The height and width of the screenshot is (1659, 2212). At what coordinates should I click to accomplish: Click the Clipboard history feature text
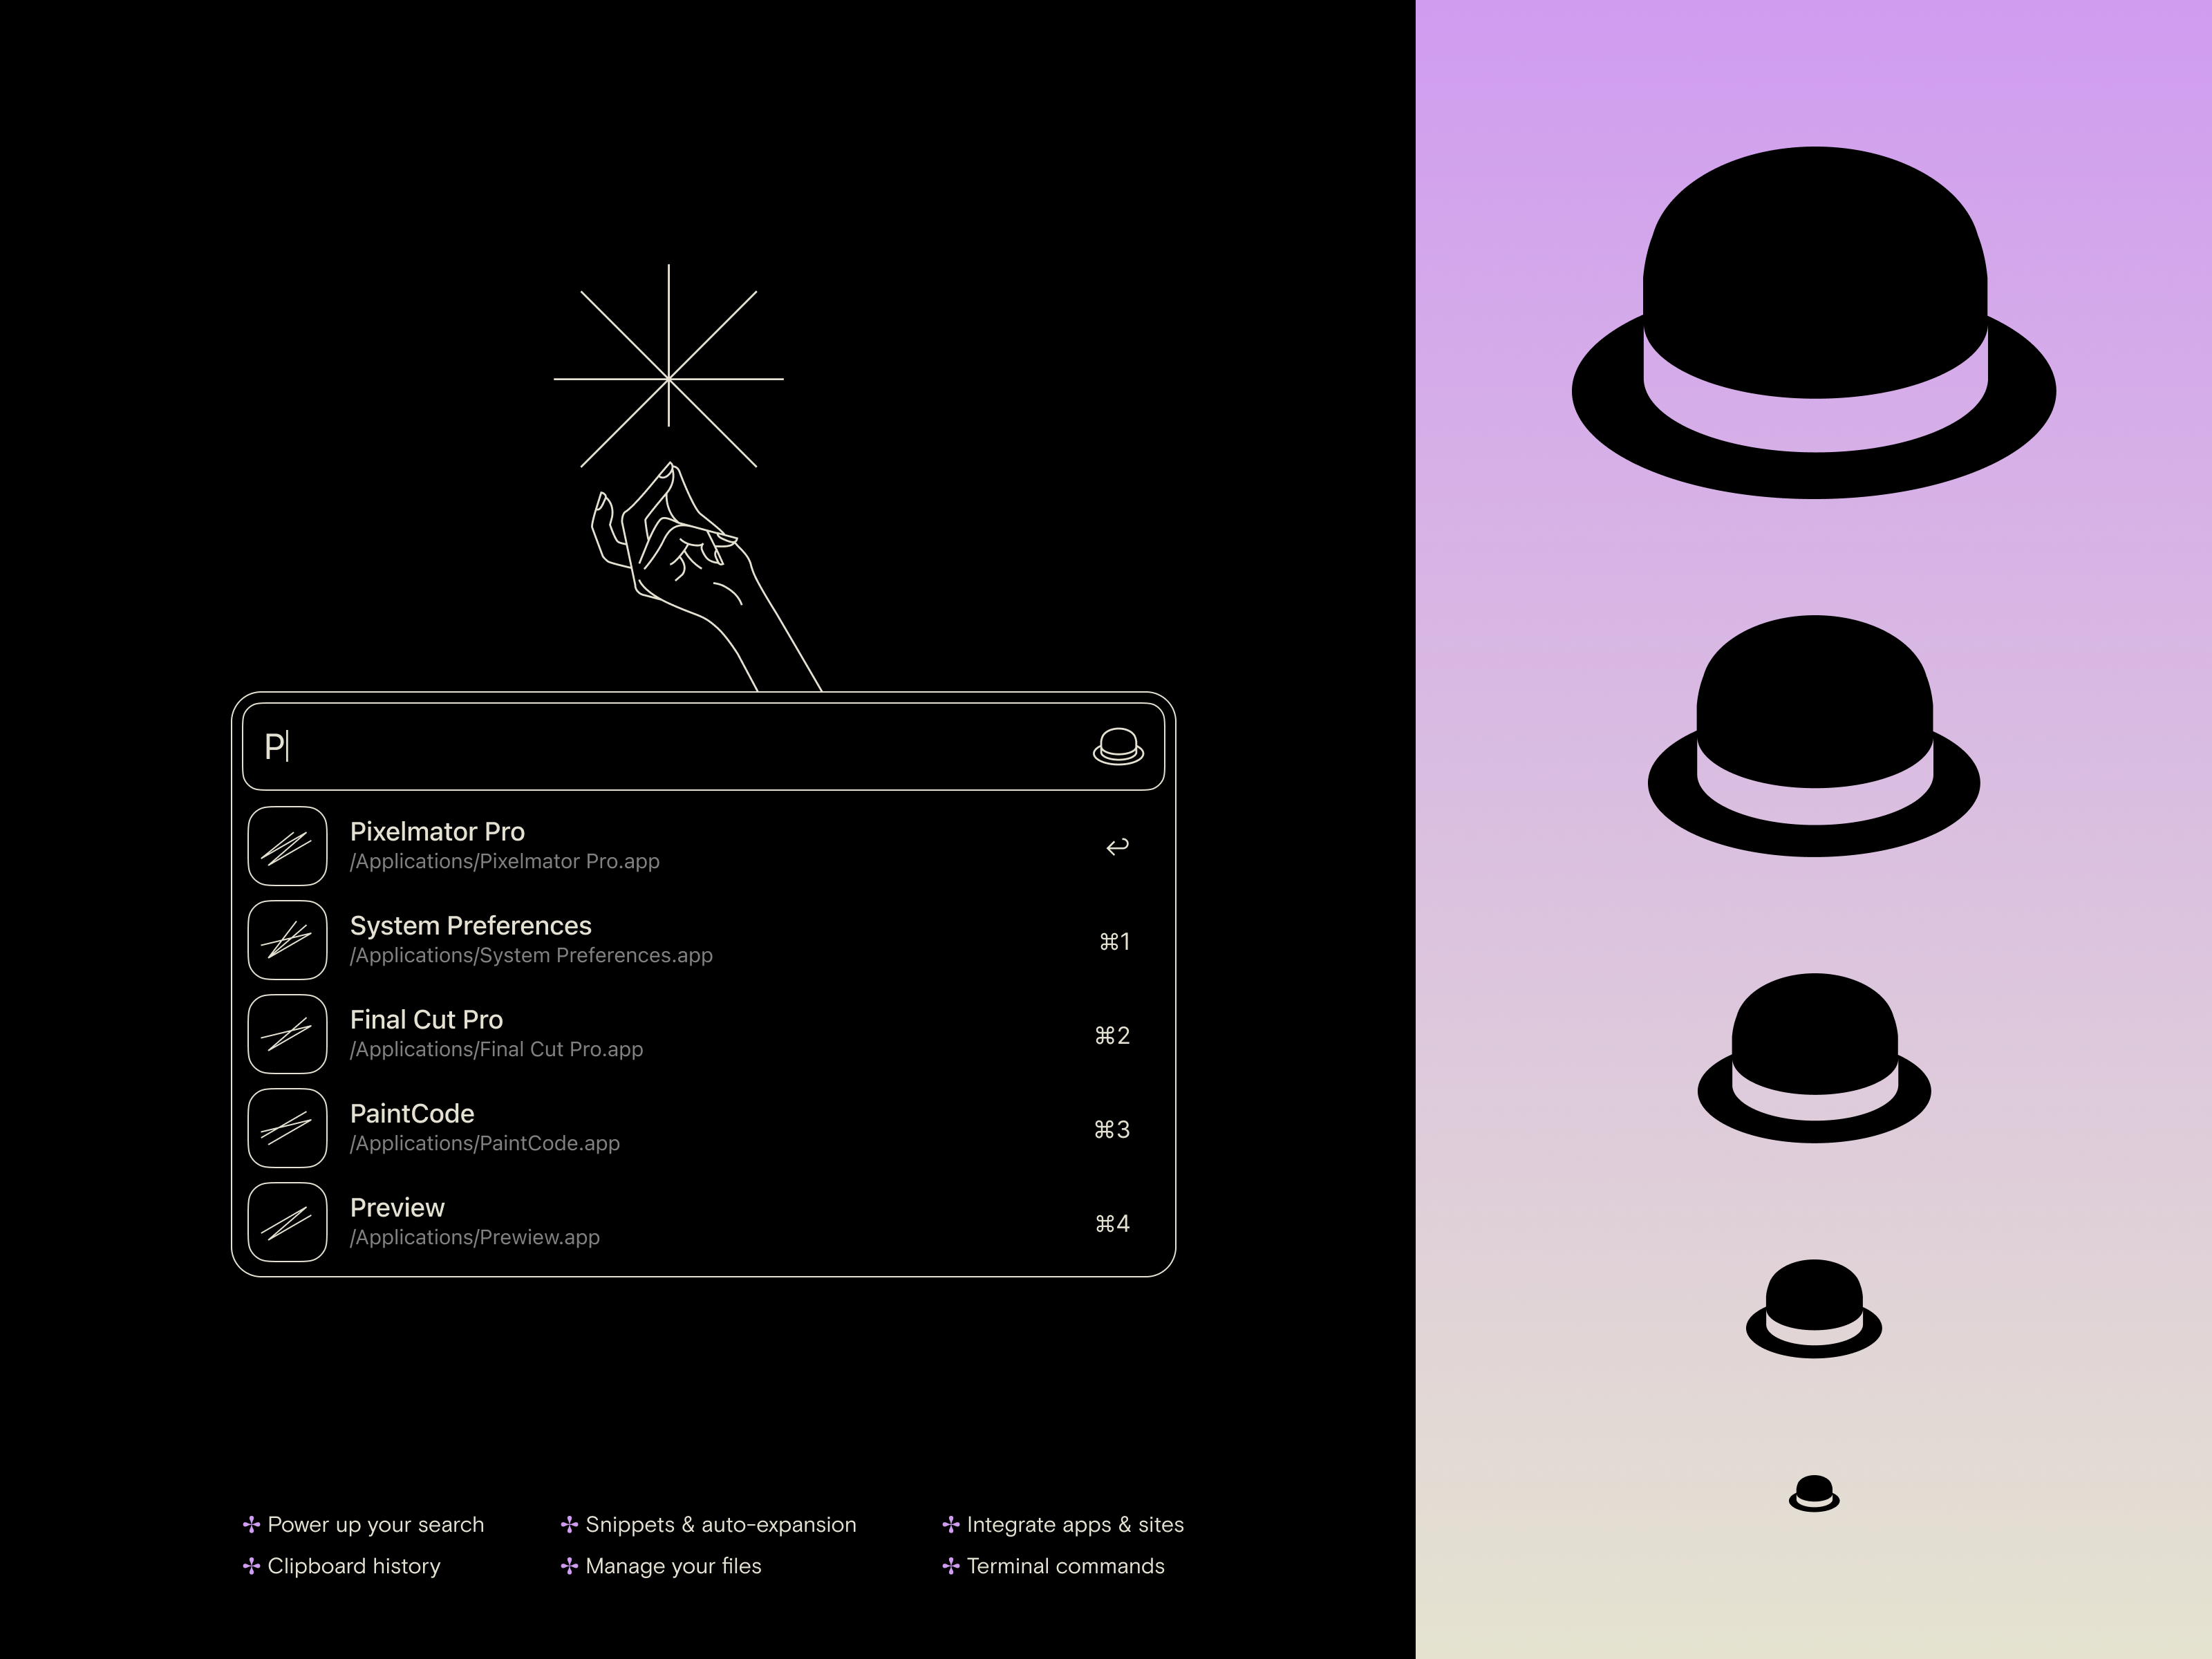353,1566
